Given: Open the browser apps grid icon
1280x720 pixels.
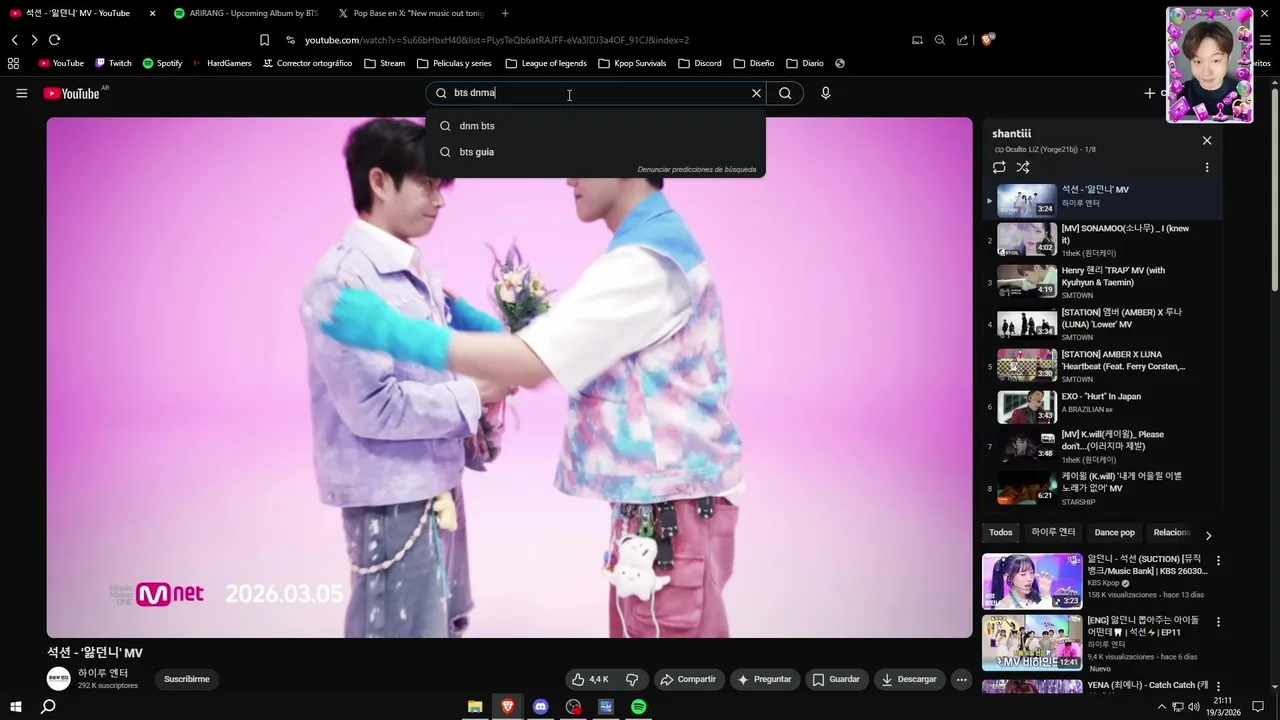Looking at the screenshot, I should [x=13, y=63].
